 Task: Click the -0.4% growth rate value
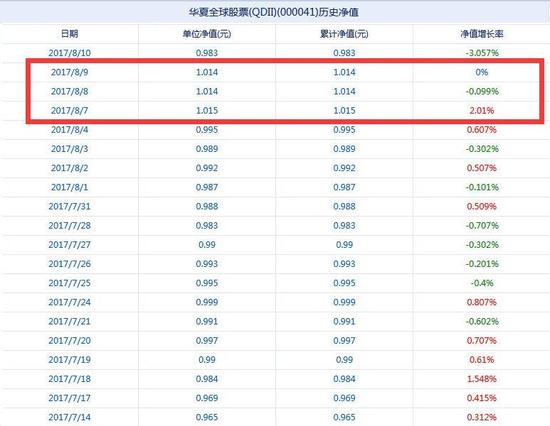482,283
